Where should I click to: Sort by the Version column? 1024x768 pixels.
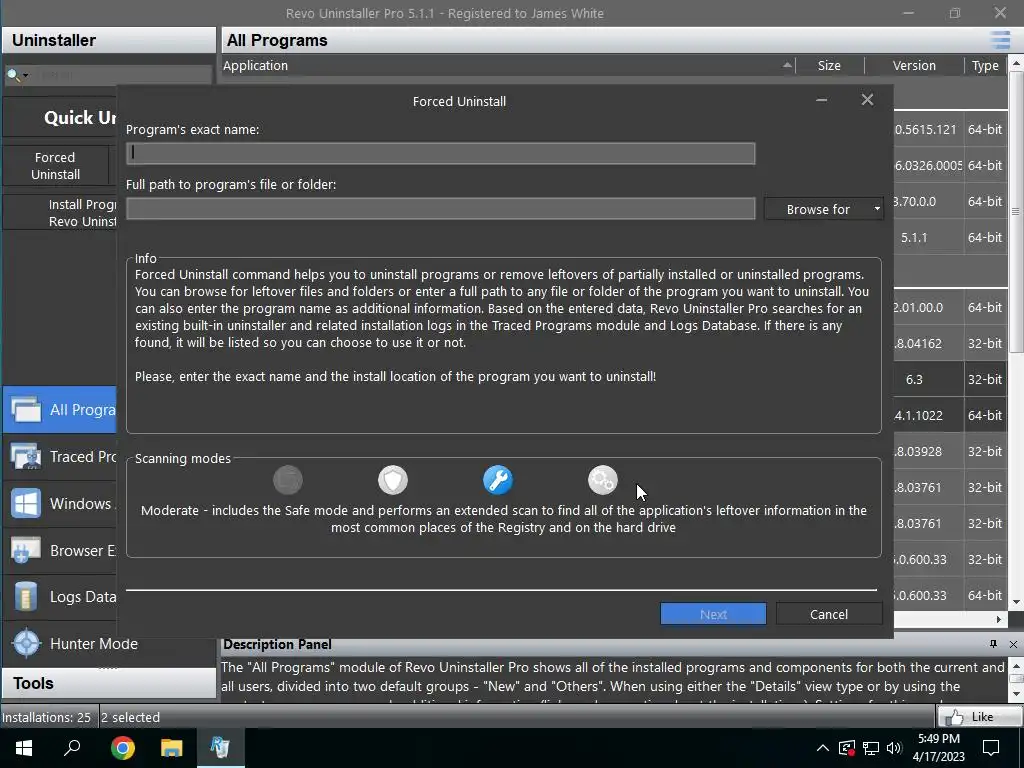click(x=914, y=65)
